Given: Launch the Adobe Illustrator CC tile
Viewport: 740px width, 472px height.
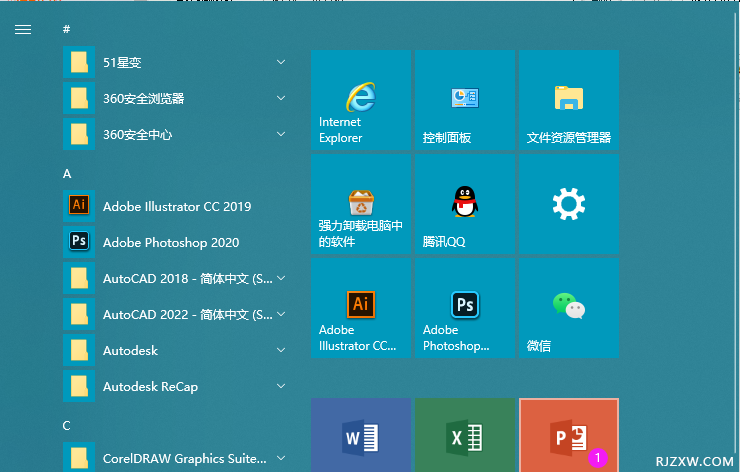Looking at the screenshot, I should 361,308.
